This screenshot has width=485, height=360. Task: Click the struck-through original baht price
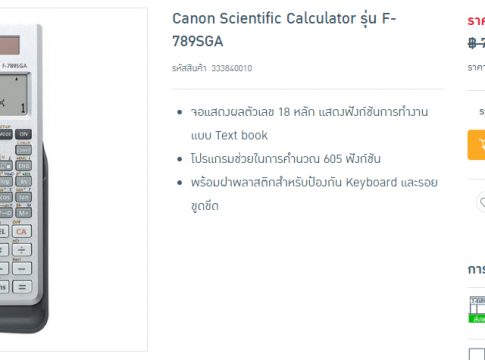tap(476, 43)
